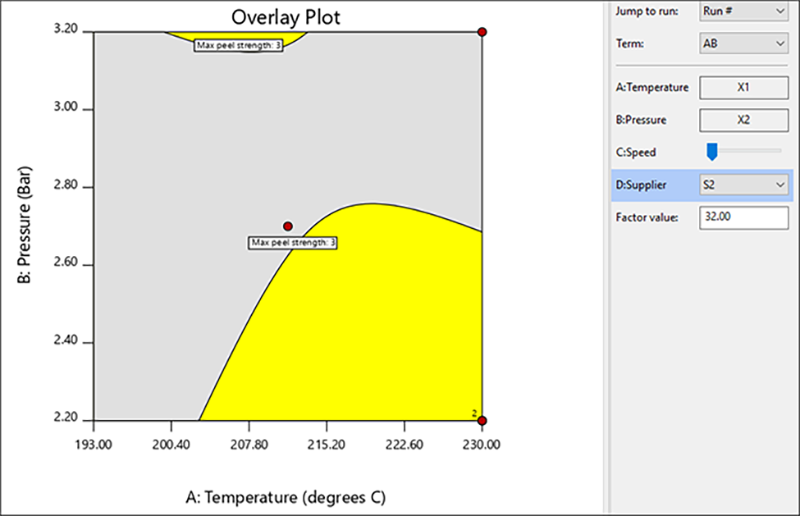
Task: Click the red point at bottom-right plot corner
Action: (482, 420)
